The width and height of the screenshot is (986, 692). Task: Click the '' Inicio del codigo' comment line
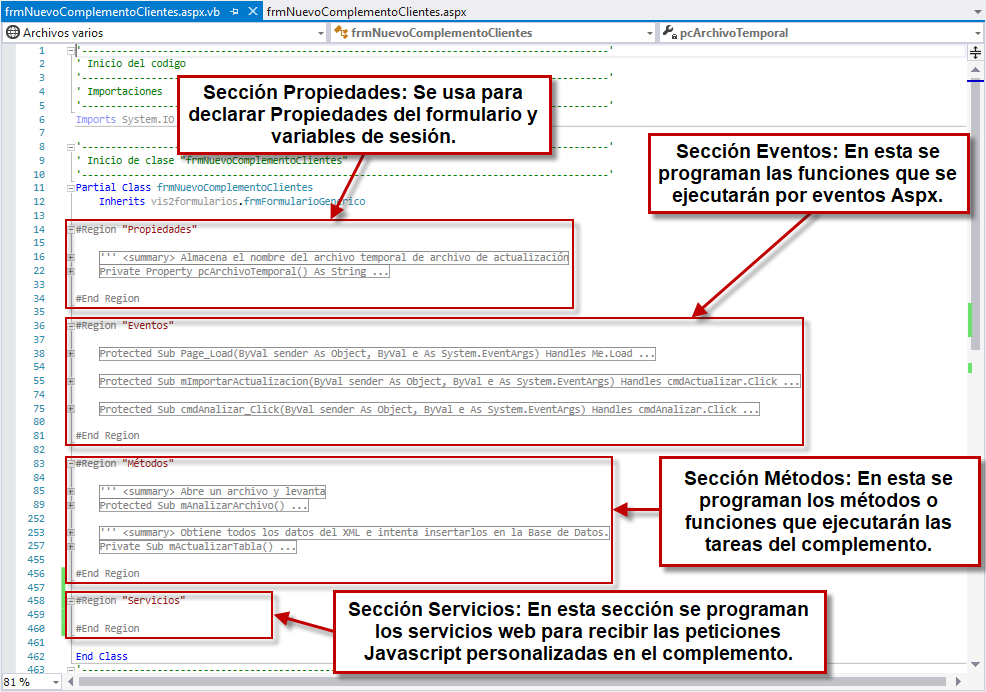[x=131, y=64]
